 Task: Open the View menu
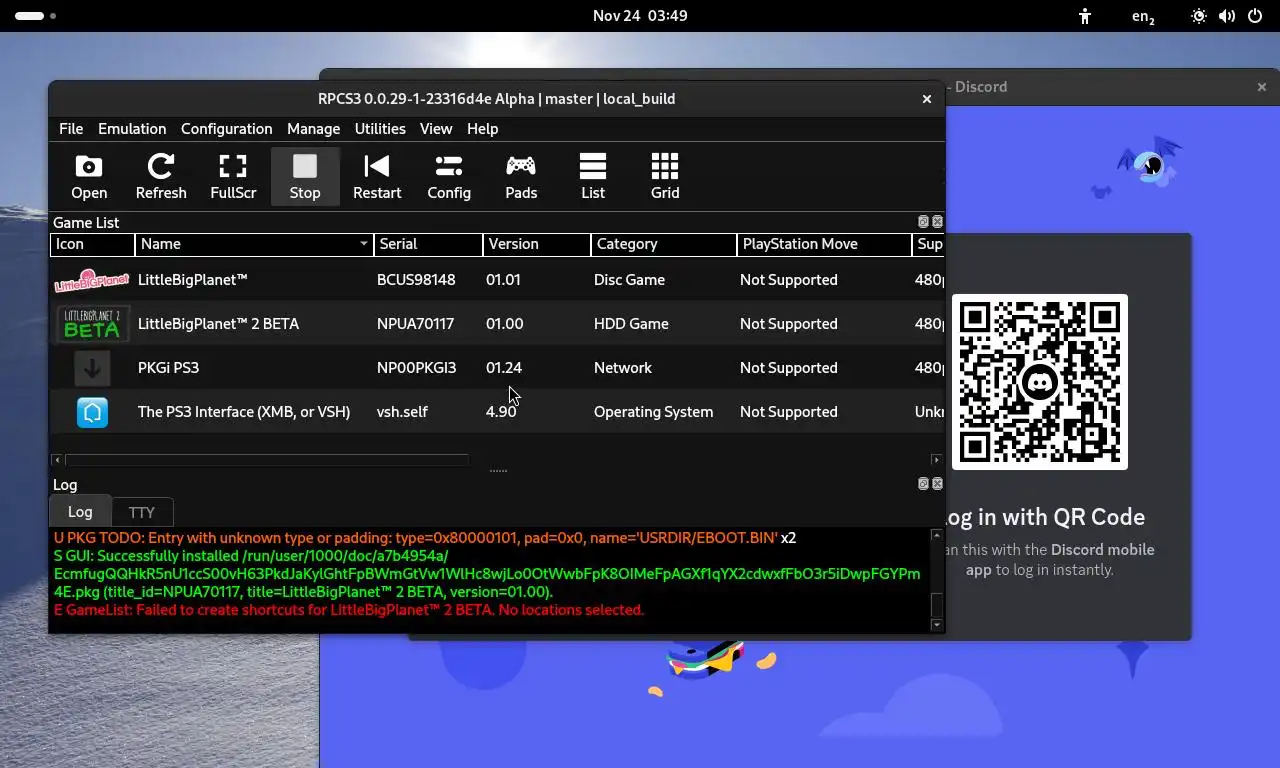pyautogui.click(x=436, y=129)
